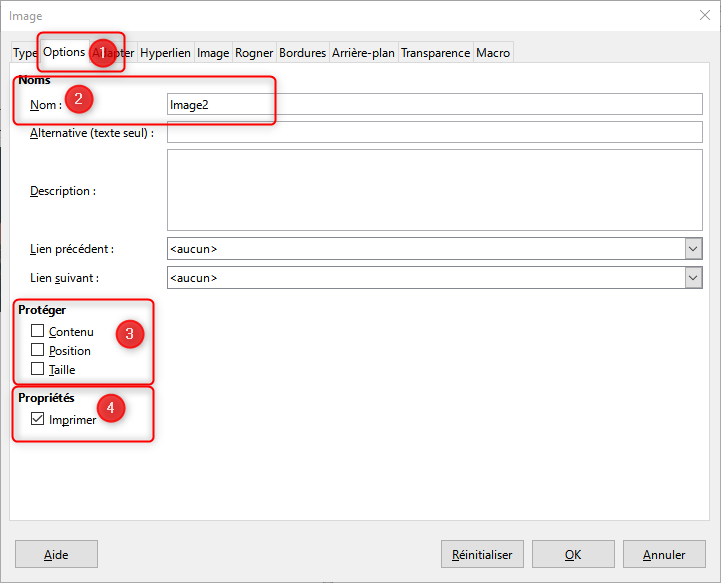
Task: Switch to the Type tab
Action: pyautogui.click(x=25, y=53)
